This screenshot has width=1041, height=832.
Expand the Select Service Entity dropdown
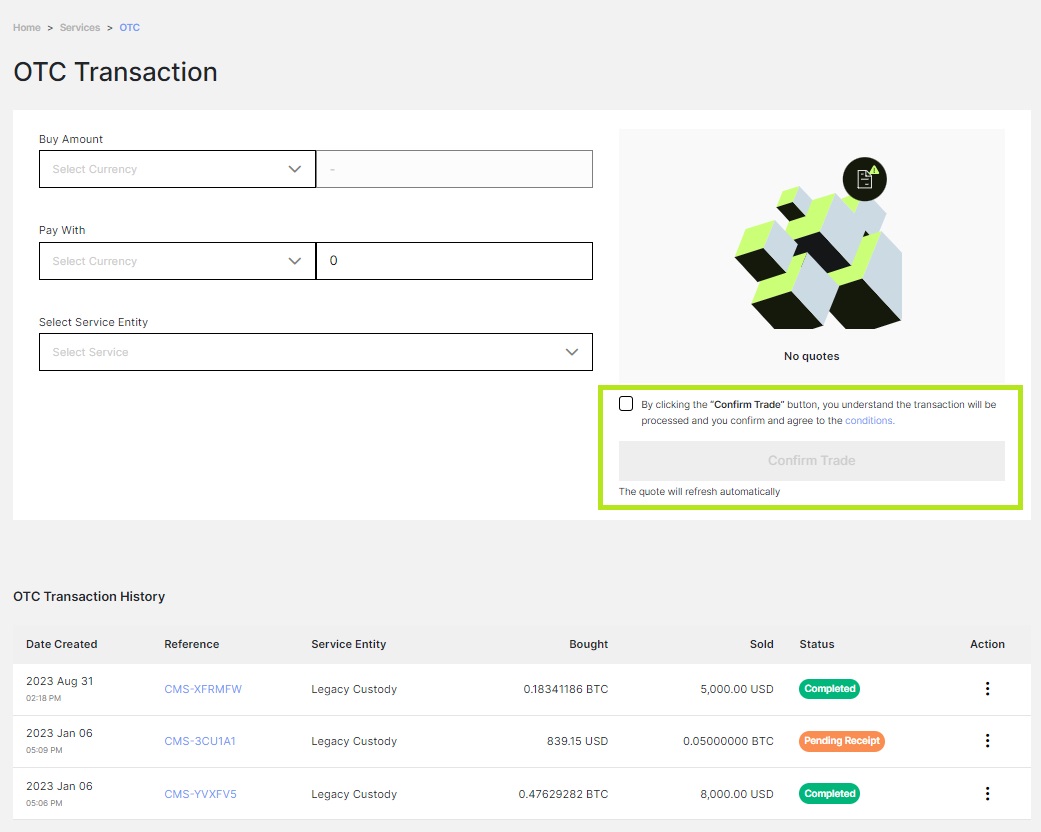coord(315,352)
